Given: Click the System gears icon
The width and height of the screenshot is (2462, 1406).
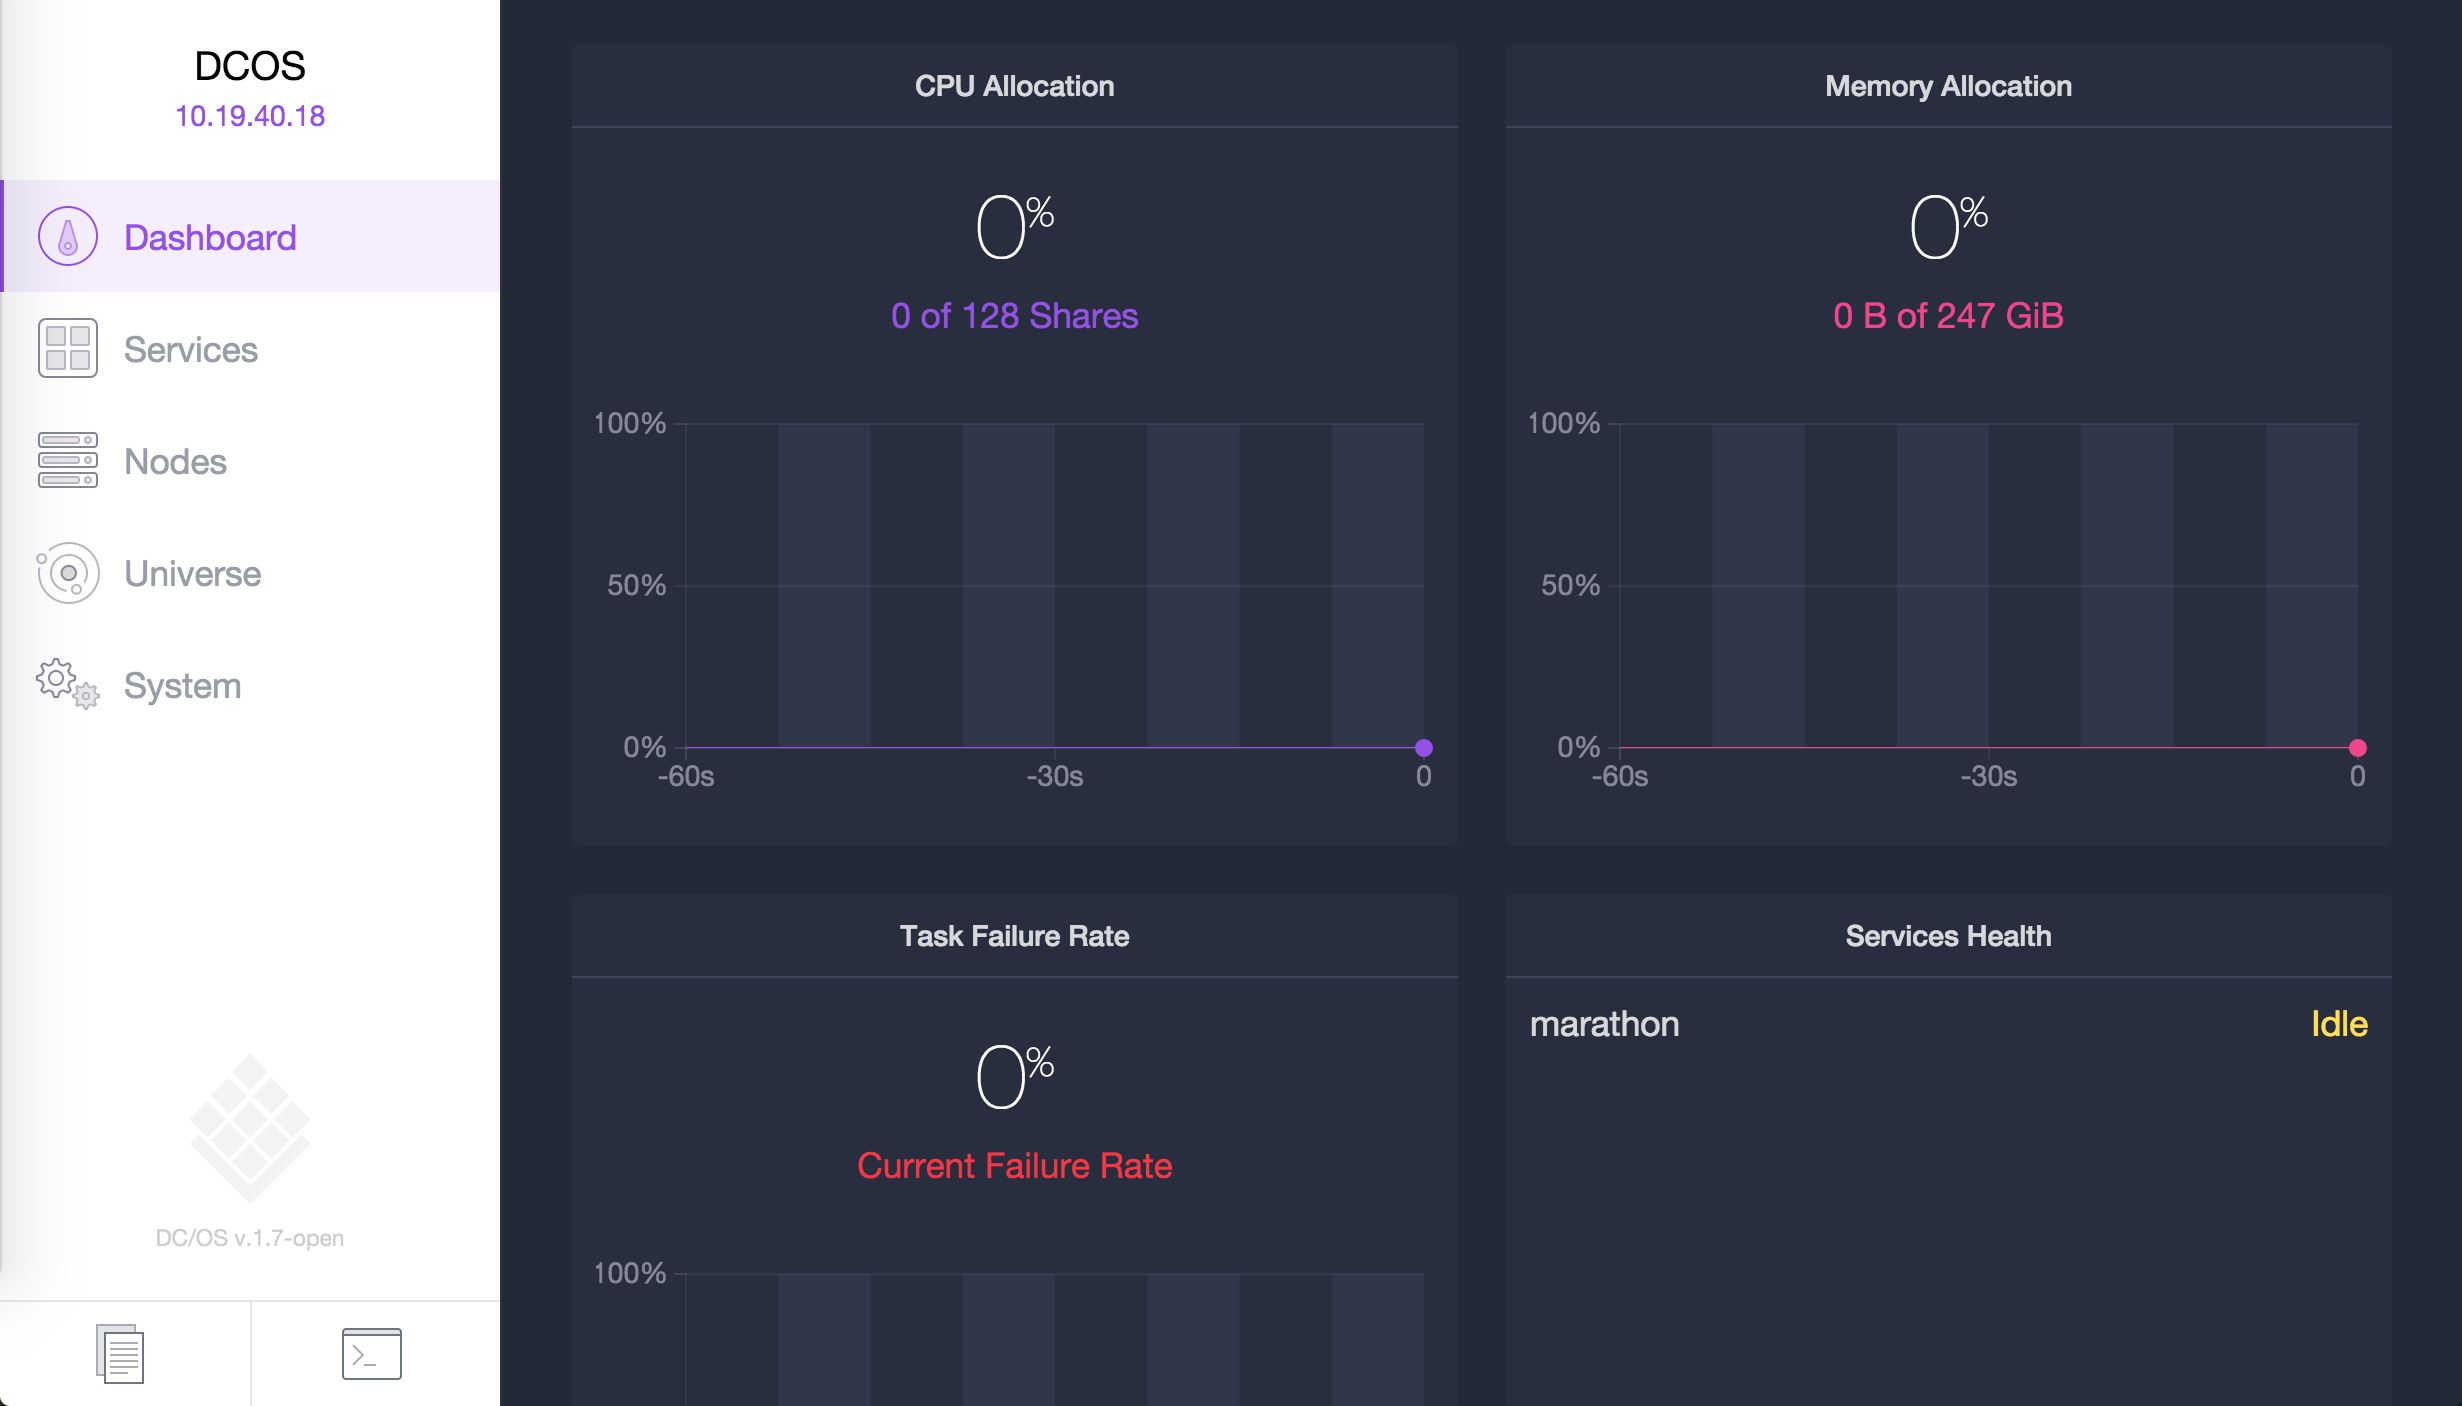Looking at the screenshot, I should click(68, 685).
